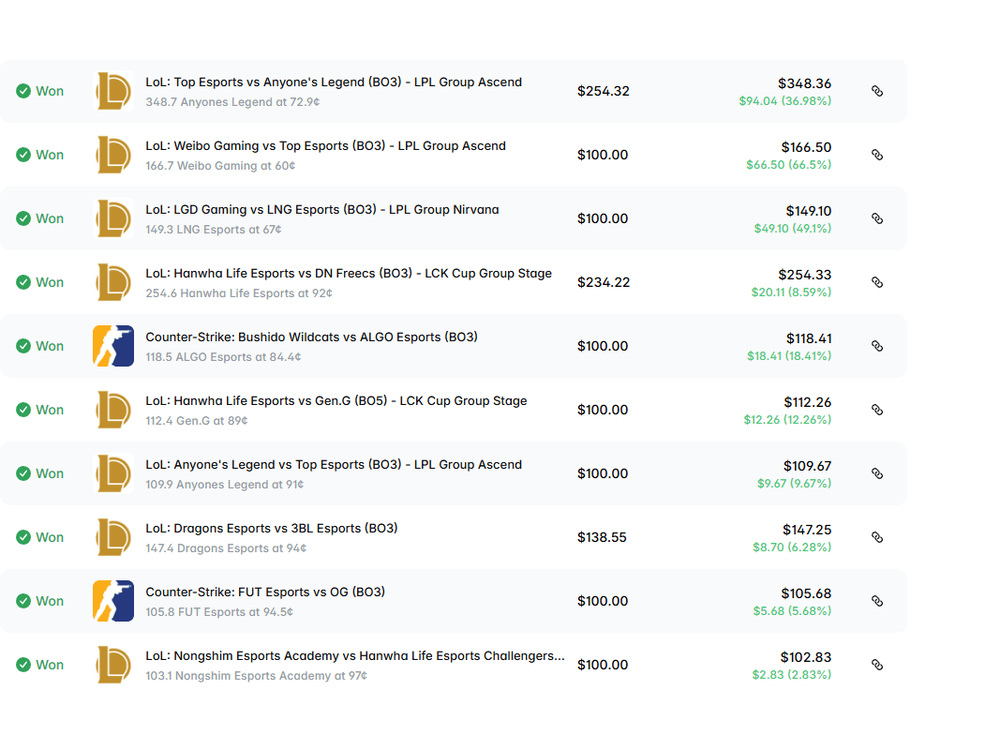Select text '109.9 Anyones Legend at 91¢'
Viewport: 1000px width, 750px height.
(224, 485)
